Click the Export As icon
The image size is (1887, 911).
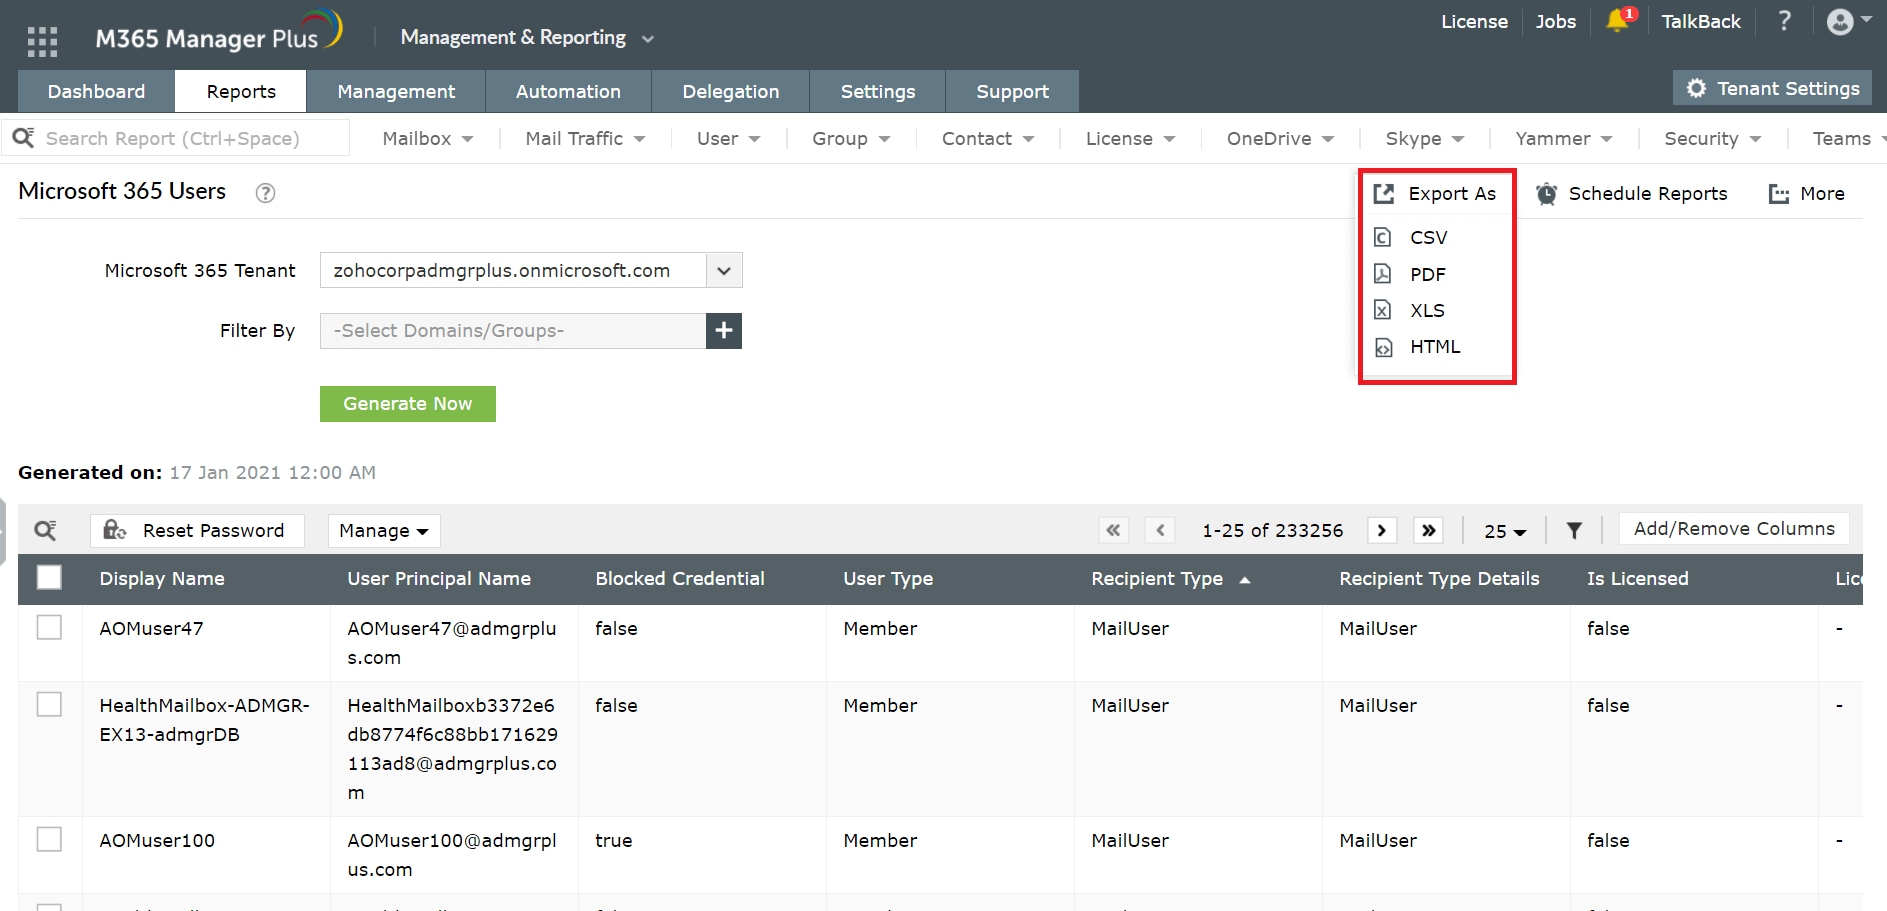coord(1384,194)
